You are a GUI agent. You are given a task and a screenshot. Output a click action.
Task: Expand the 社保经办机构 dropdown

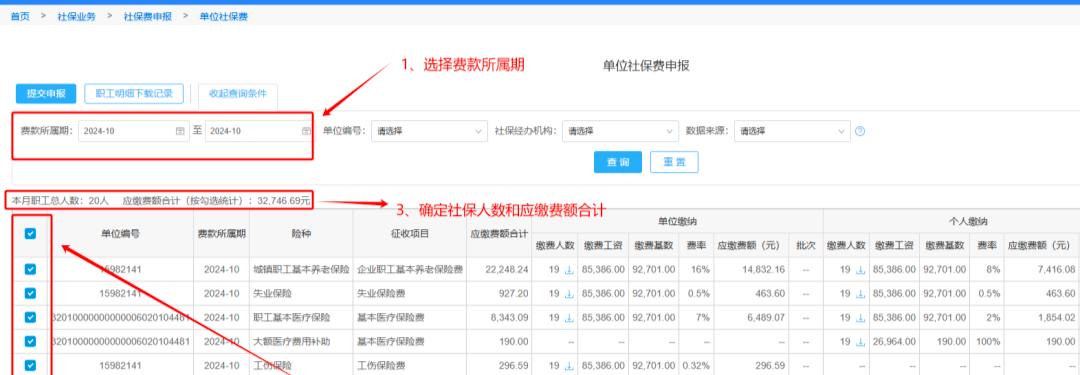pos(621,131)
